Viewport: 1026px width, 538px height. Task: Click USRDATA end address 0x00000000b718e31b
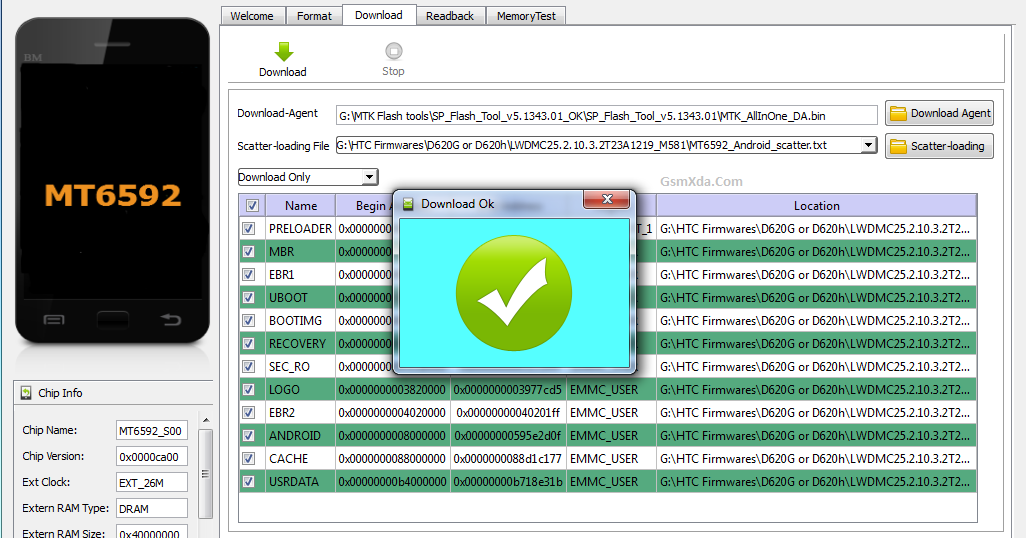(x=508, y=481)
